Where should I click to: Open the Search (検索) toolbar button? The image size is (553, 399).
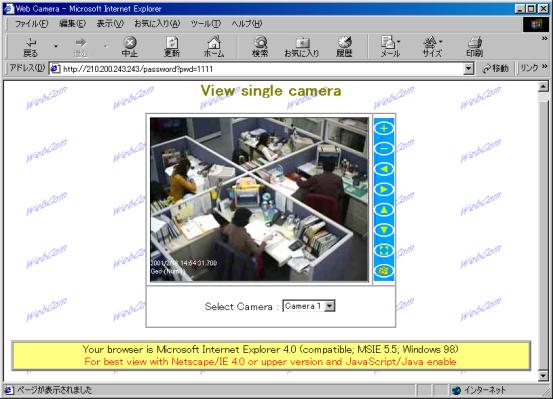pos(260,47)
